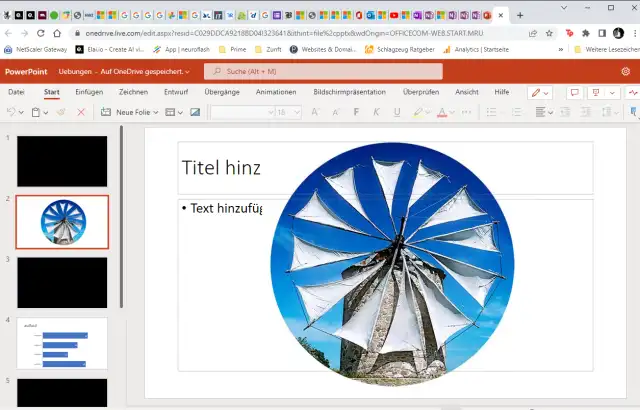Click the line spacing icon
The height and width of the screenshot is (410, 640).
(607, 112)
